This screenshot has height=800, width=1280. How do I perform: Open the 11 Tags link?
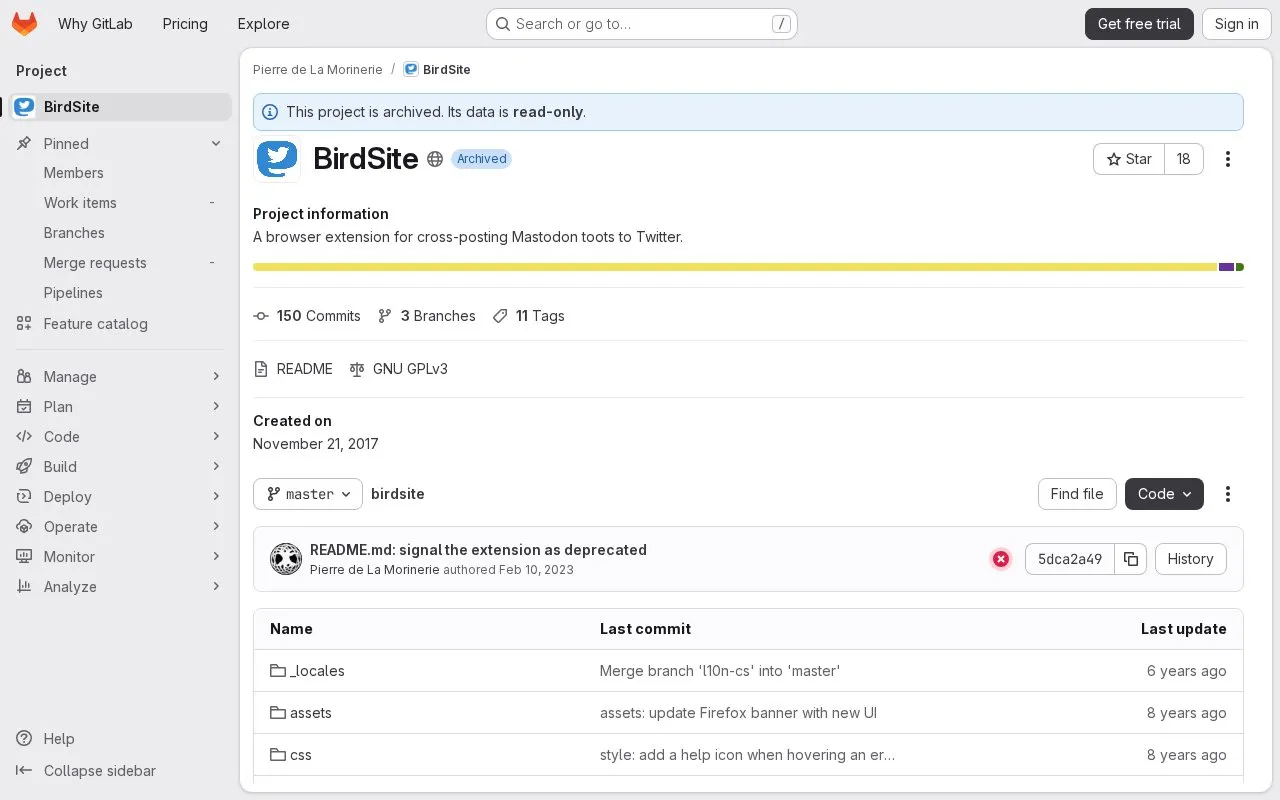tap(528, 316)
